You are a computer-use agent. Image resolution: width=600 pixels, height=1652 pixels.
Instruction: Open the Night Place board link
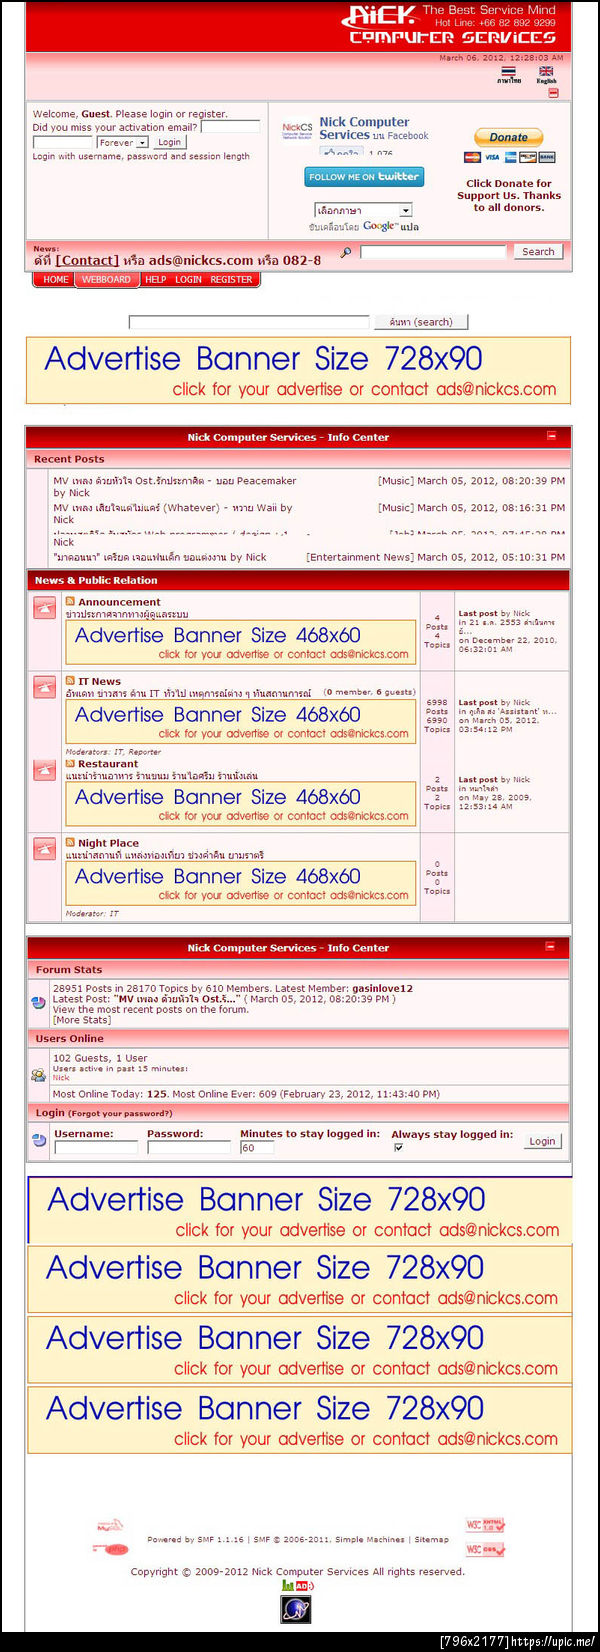pyautogui.click(x=108, y=843)
